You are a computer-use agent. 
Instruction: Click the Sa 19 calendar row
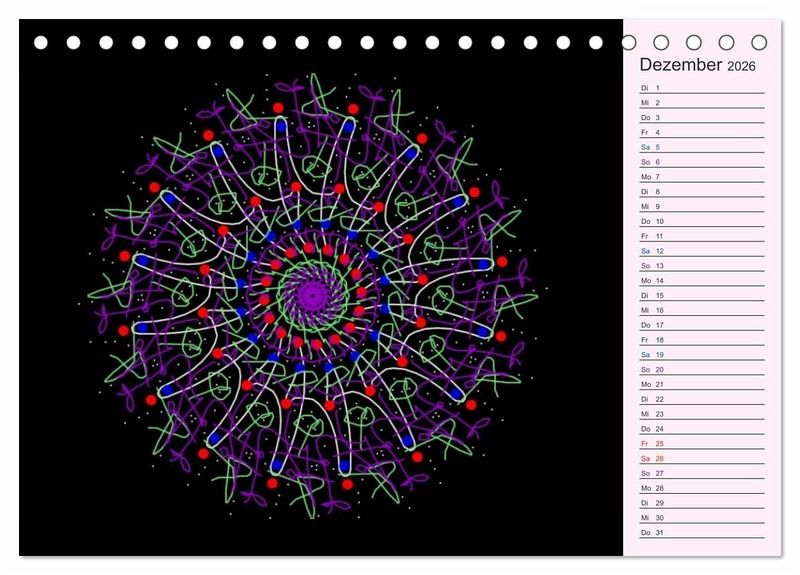702,355
